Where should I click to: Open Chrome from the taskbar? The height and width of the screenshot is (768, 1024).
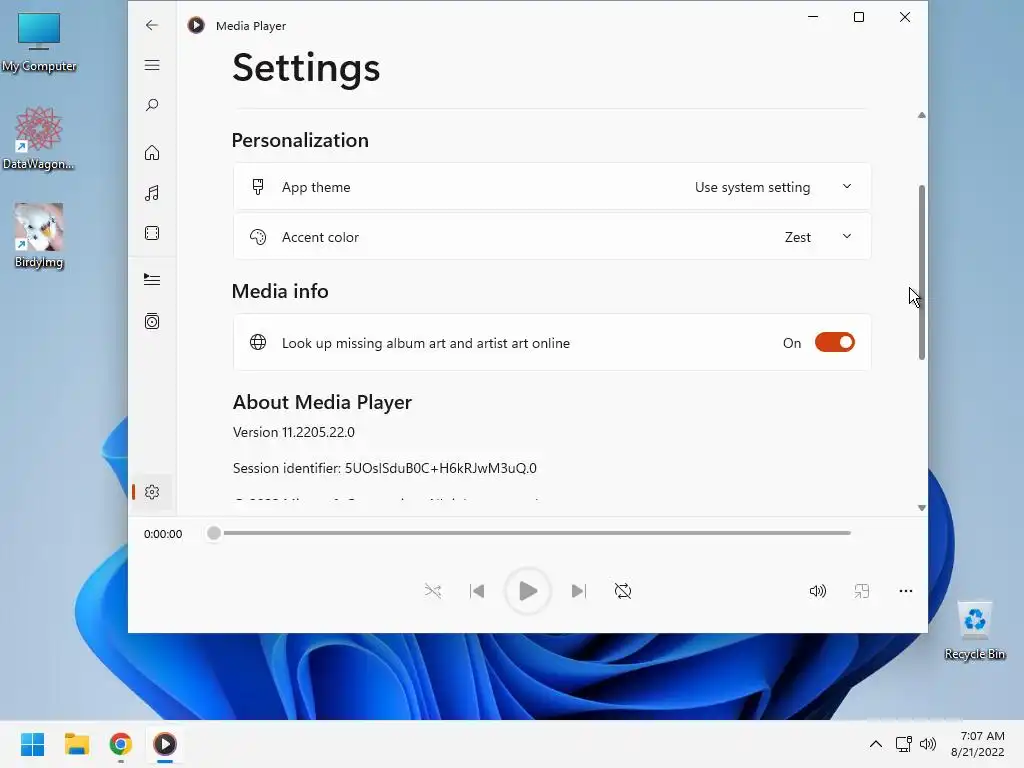[x=121, y=744]
